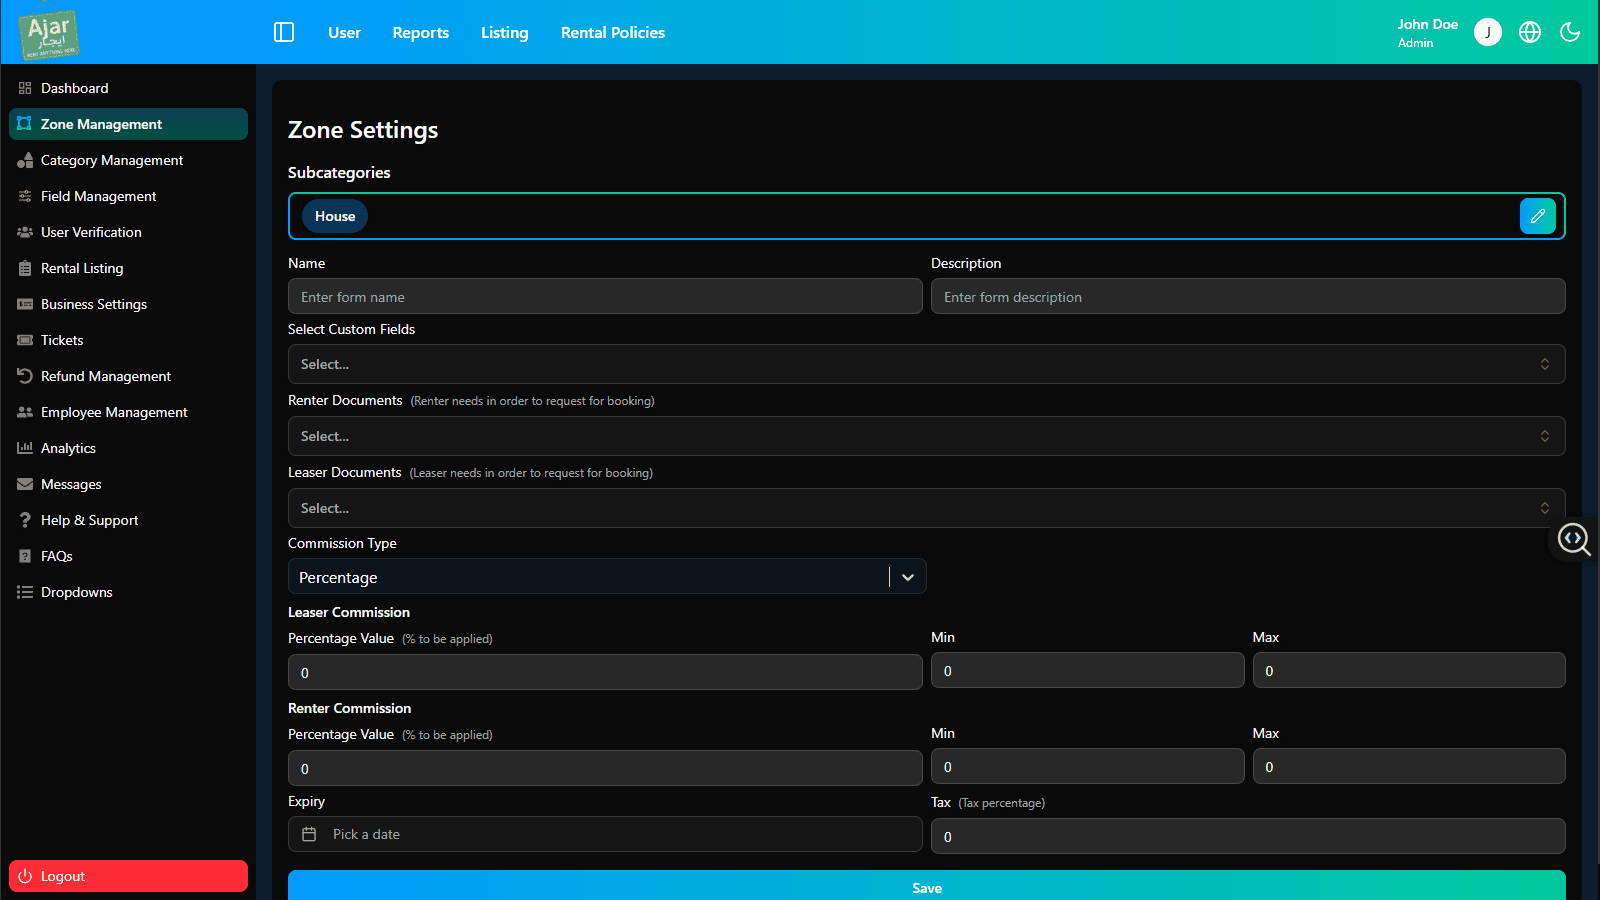The image size is (1600, 900).
Task: Switch to dark mode moon icon
Action: [1570, 32]
